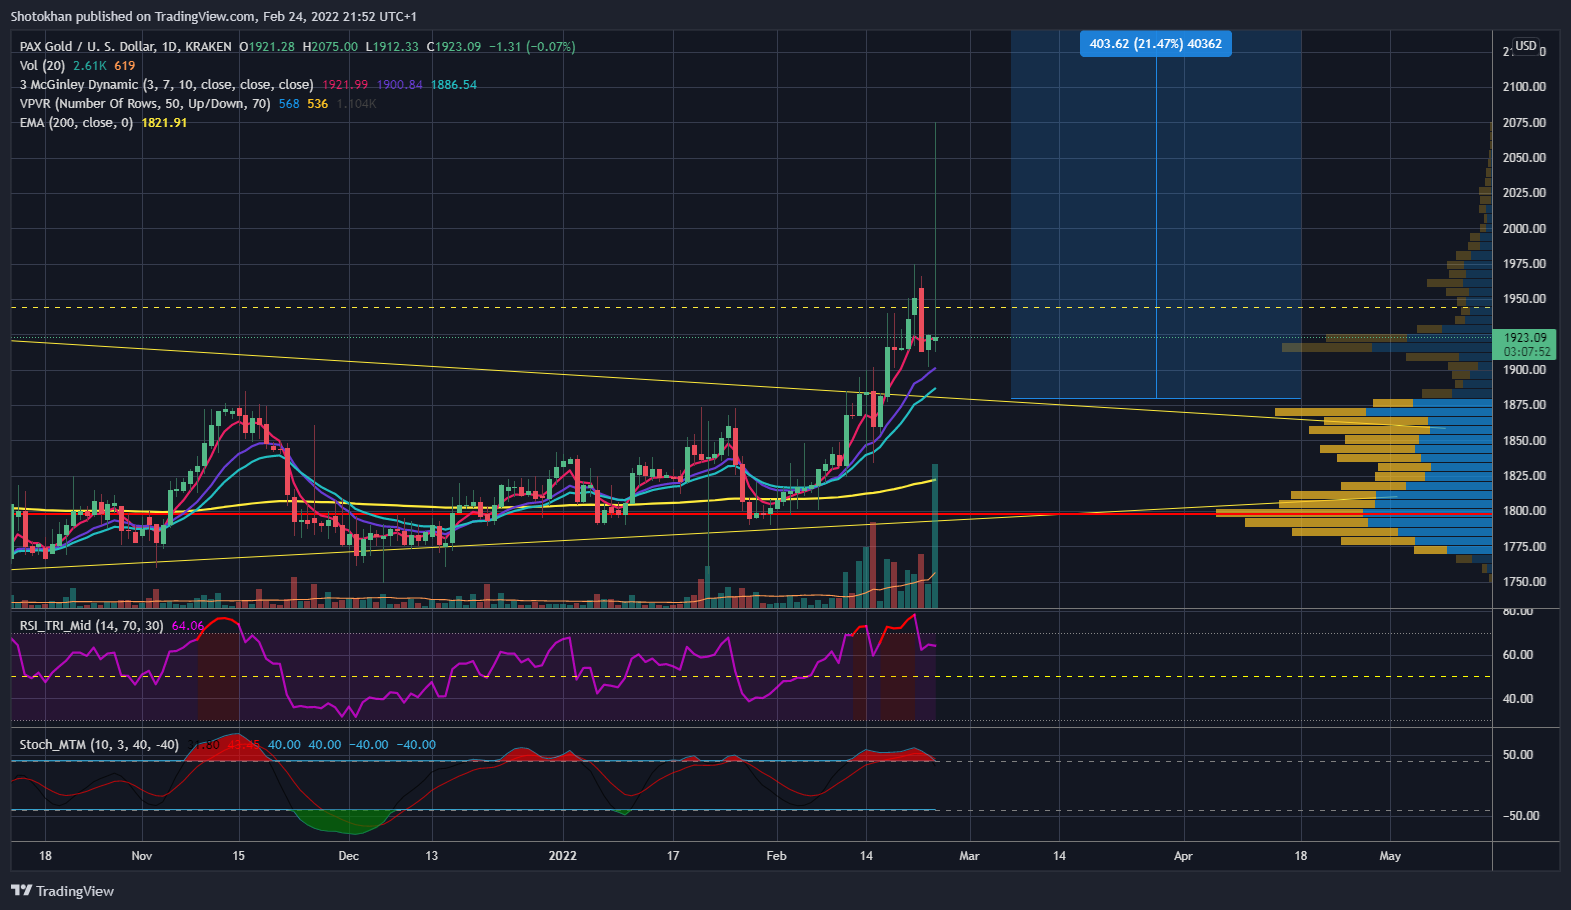
Task: Click the 2050.00 price axis label
Action: point(1524,158)
